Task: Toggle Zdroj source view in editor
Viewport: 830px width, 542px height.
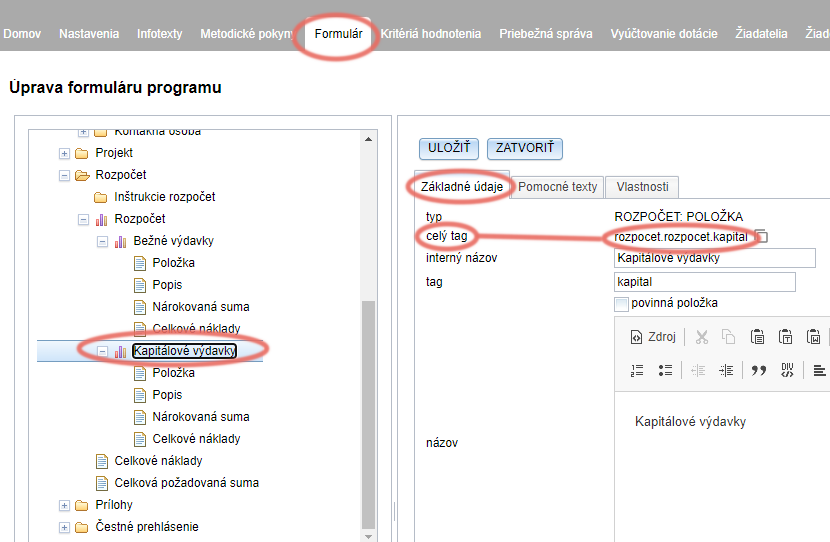Action: (x=653, y=337)
